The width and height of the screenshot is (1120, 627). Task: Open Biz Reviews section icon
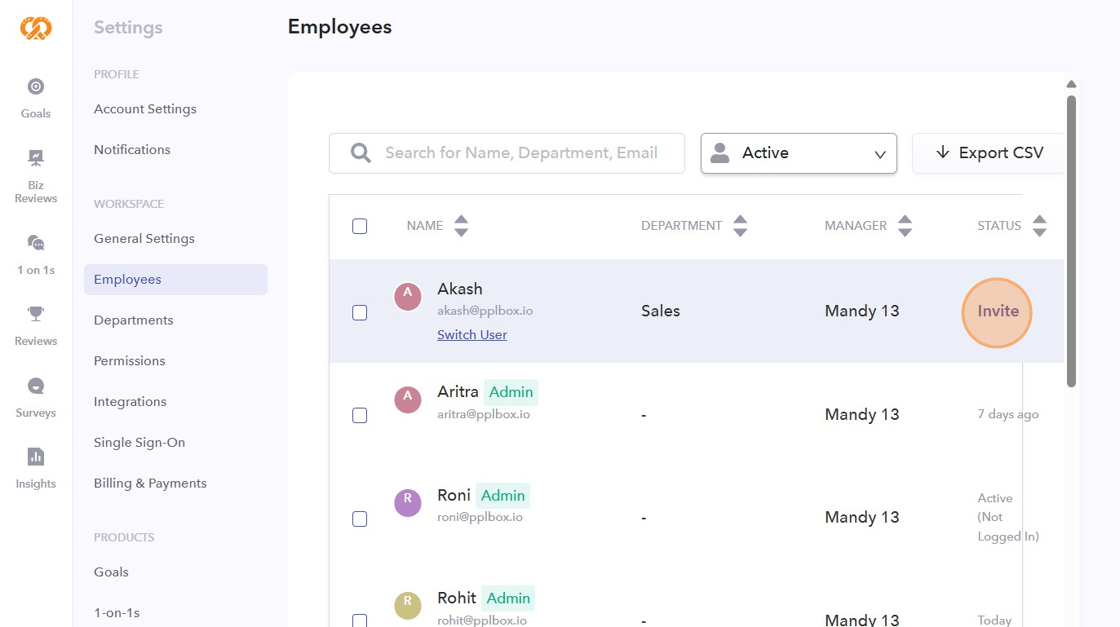(x=36, y=158)
